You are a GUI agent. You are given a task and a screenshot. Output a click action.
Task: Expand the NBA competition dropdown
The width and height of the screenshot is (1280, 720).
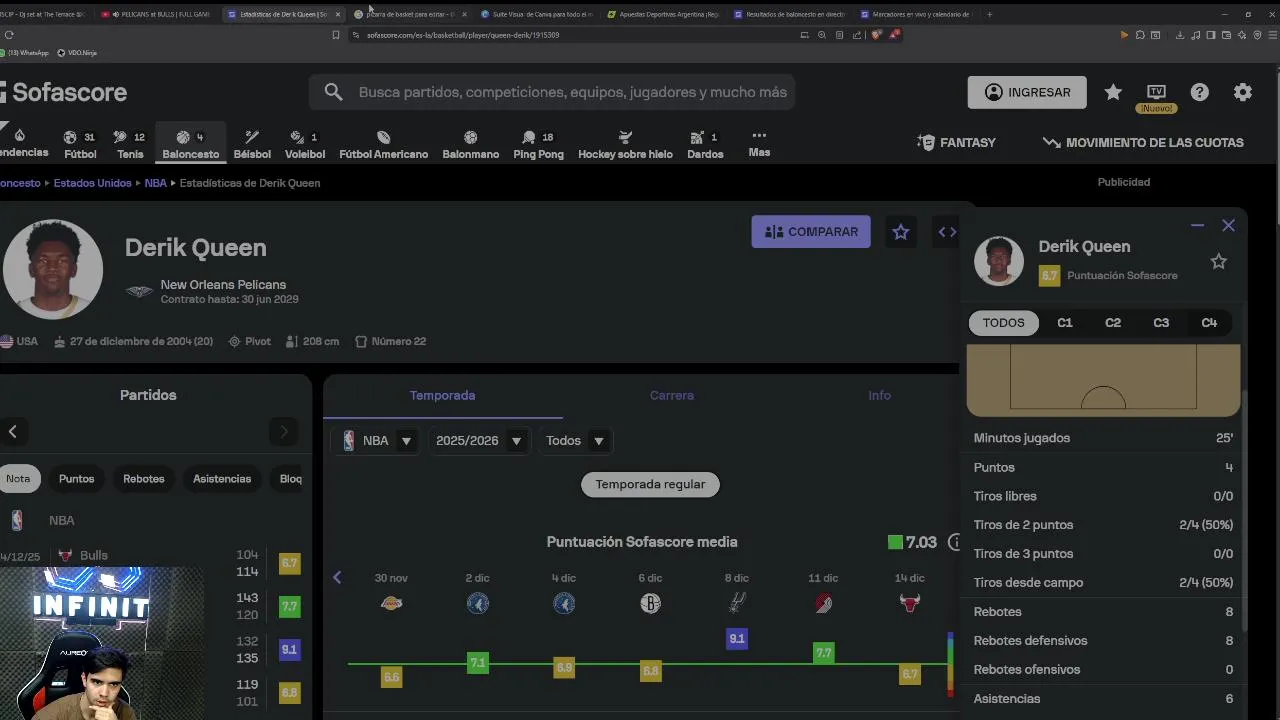point(377,441)
